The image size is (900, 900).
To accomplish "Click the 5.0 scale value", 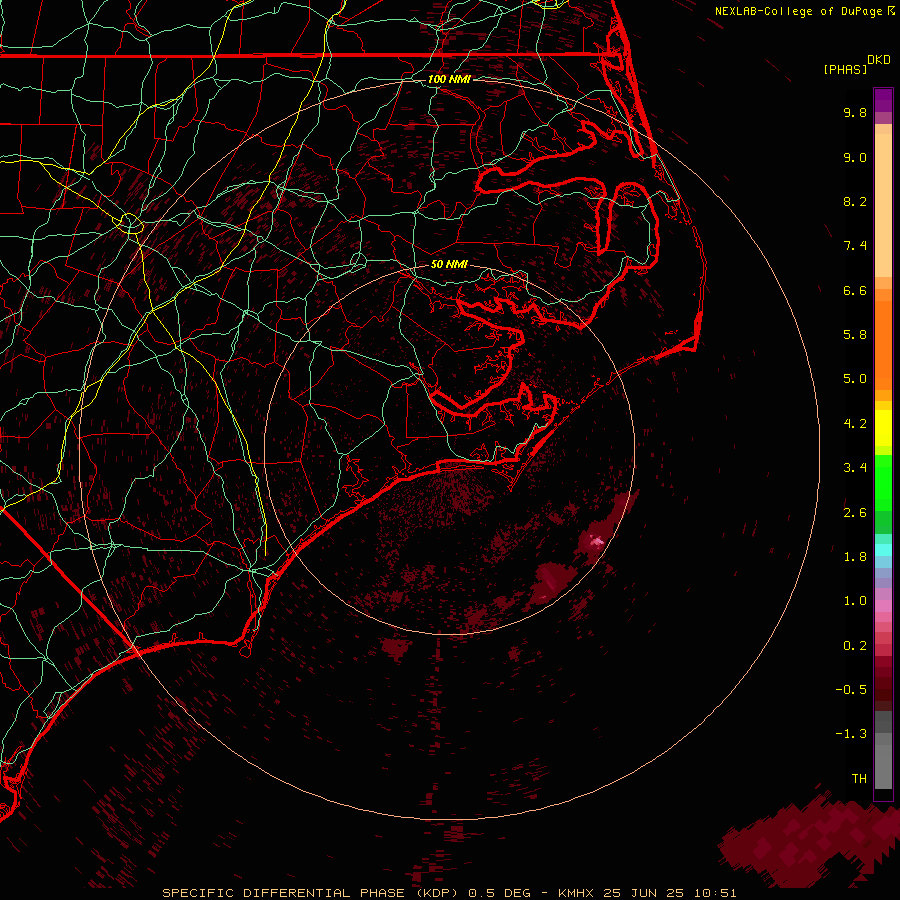I will tap(855, 379).
